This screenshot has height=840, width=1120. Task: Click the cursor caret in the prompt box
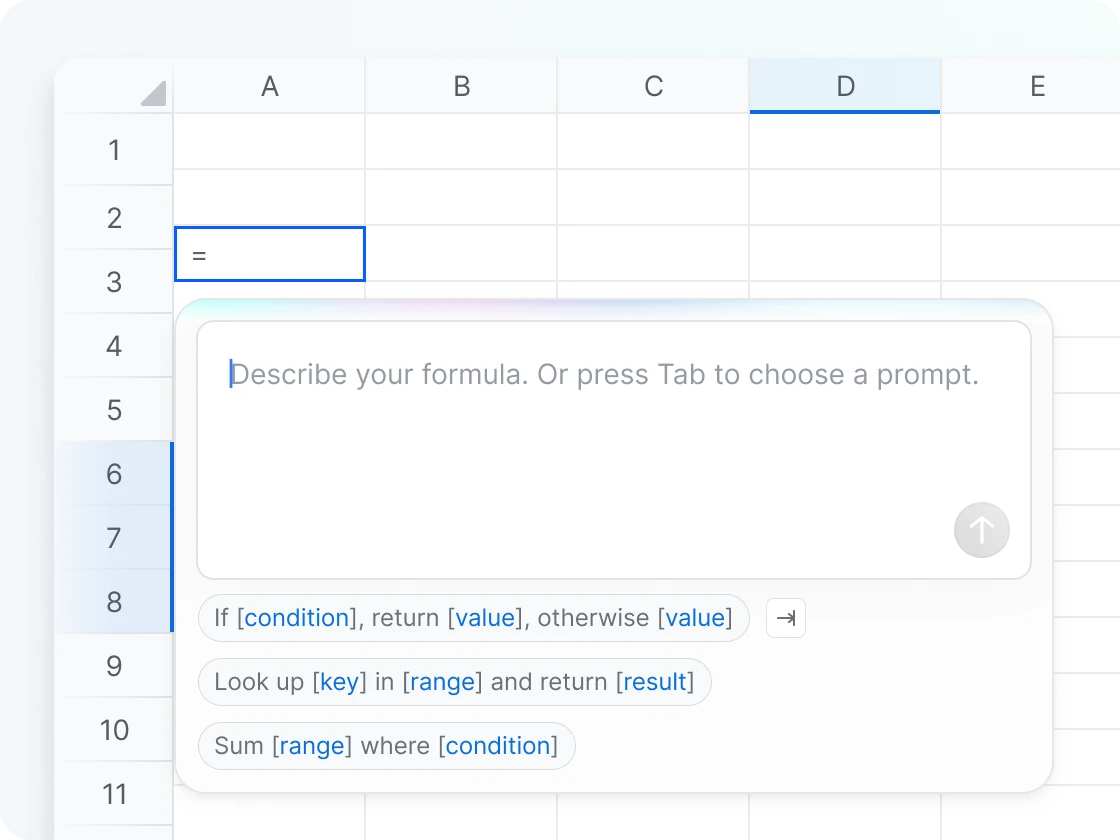click(x=232, y=373)
